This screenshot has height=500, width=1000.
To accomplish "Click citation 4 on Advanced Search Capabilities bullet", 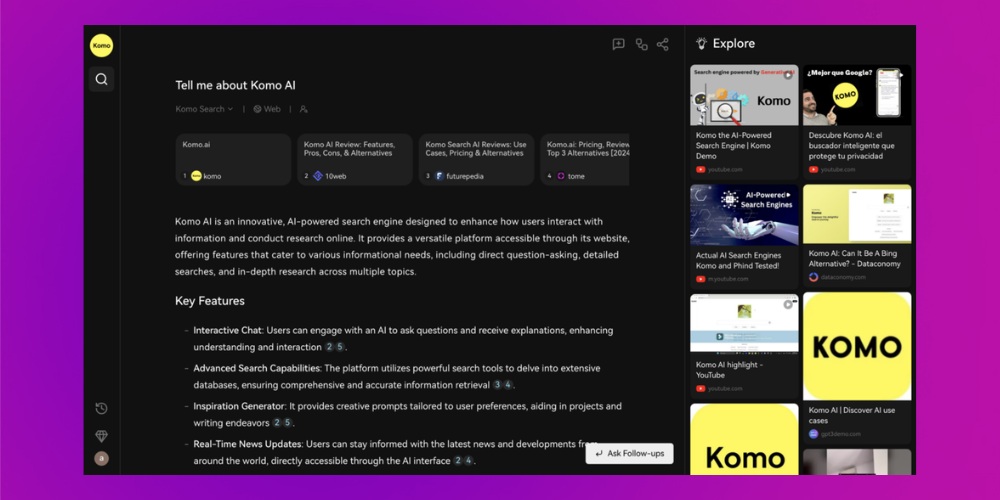I will [x=508, y=385].
